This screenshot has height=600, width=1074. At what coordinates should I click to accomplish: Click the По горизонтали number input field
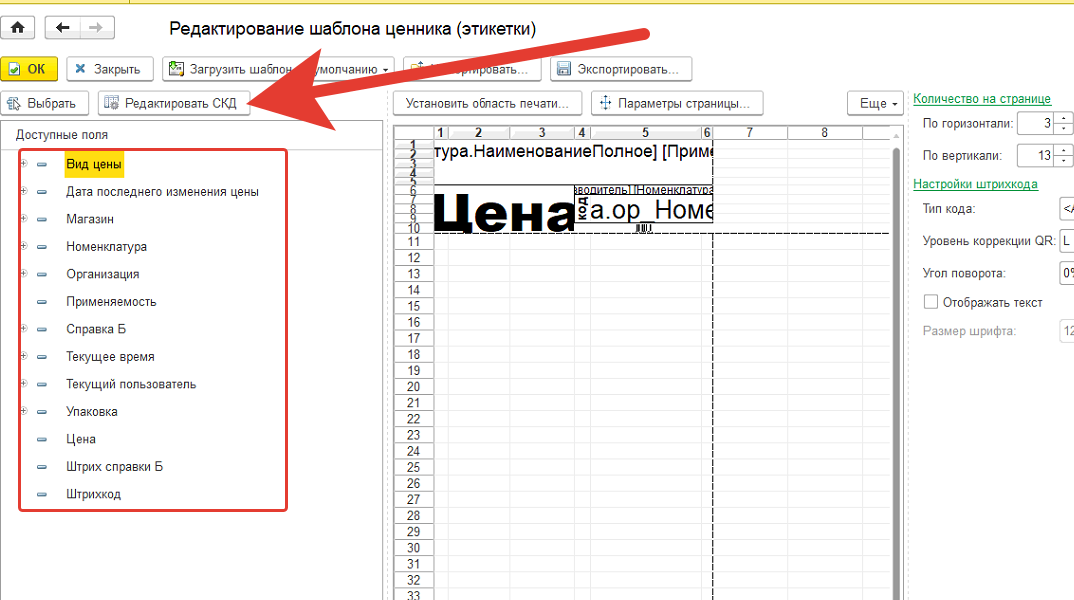tap(1035, 124)
